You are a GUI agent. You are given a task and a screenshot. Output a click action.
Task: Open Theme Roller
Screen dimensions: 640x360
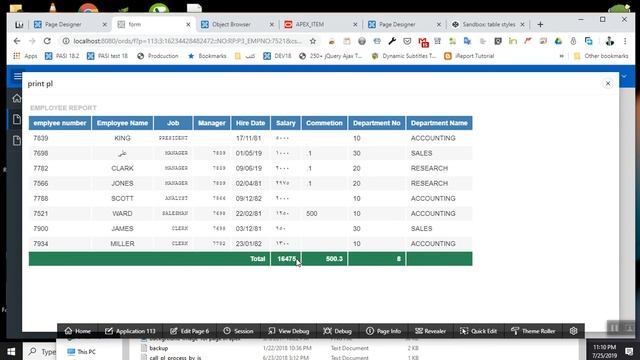533,331
